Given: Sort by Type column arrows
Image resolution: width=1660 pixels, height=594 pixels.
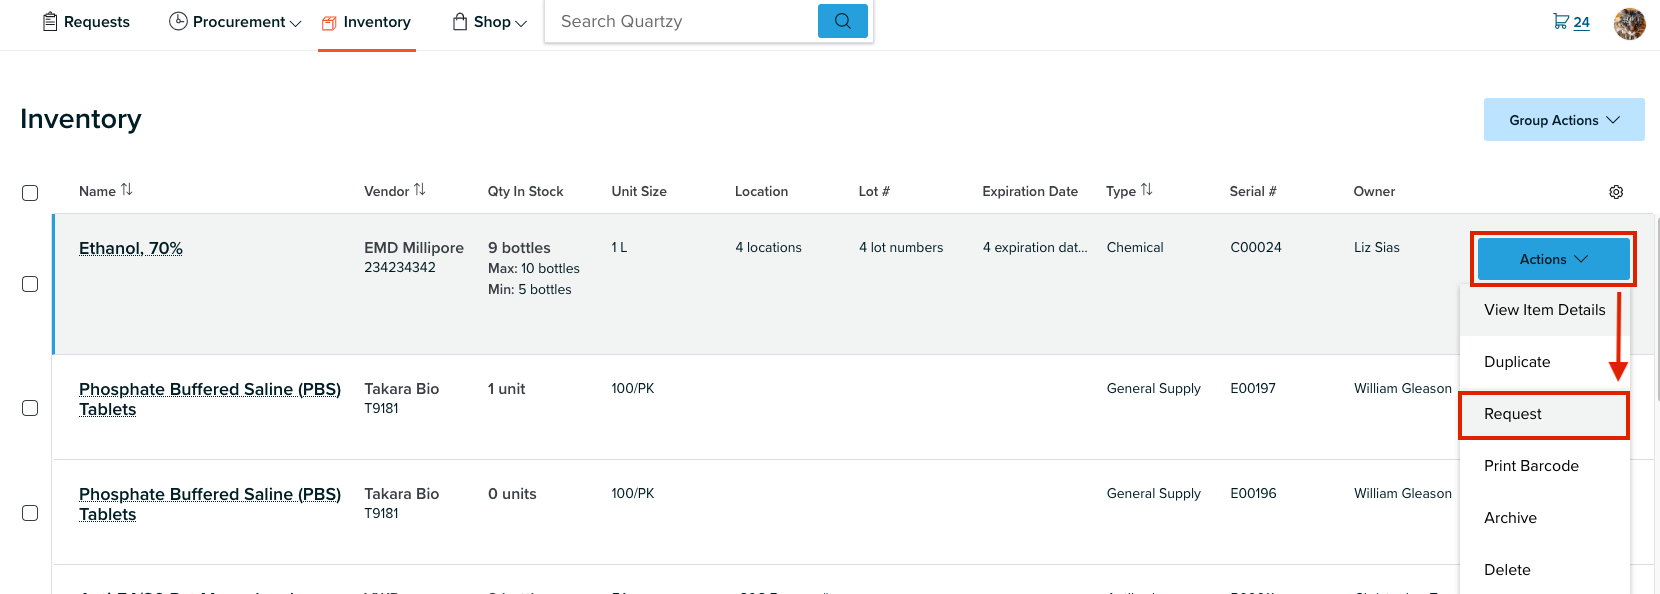Looking at the screenshot, I should coord(1147,190).
